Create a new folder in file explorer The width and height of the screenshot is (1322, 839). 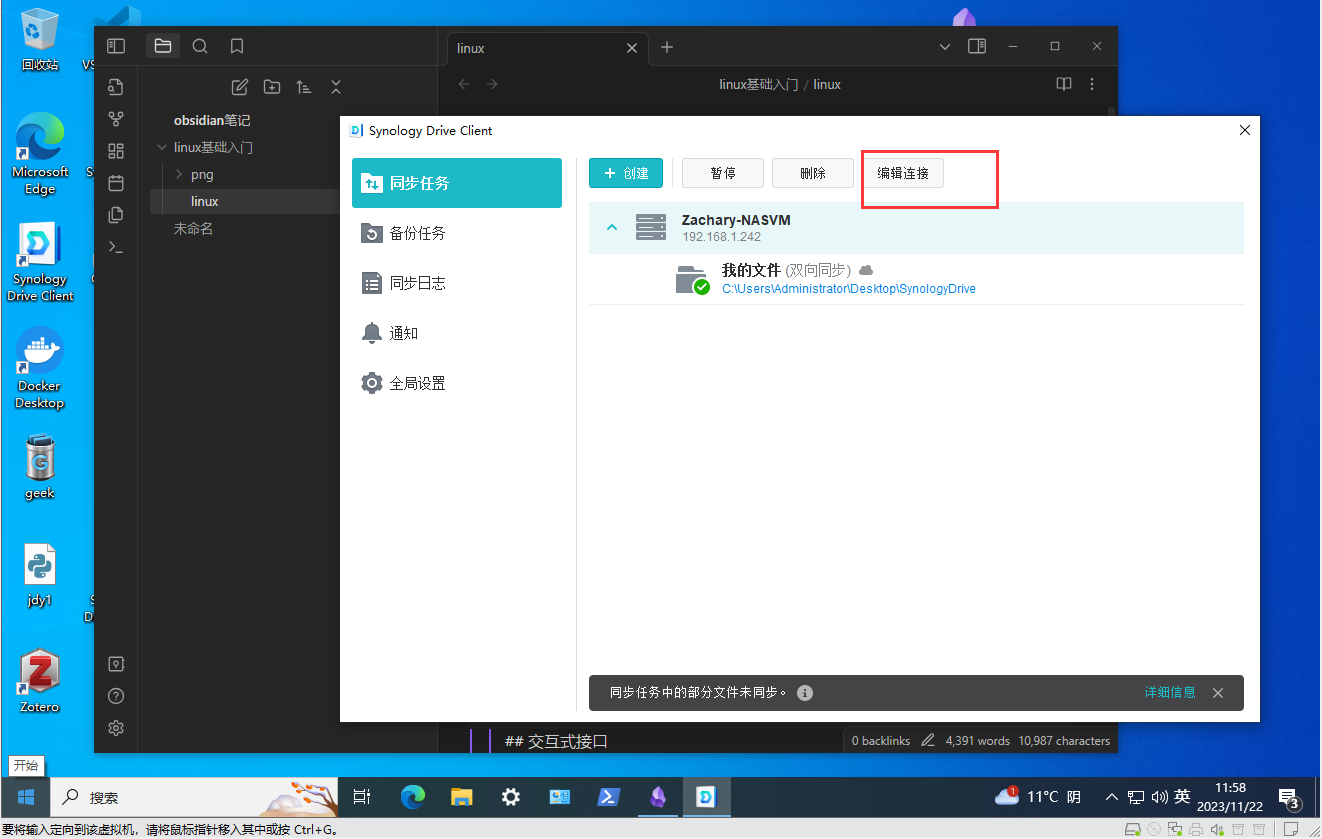271,87
